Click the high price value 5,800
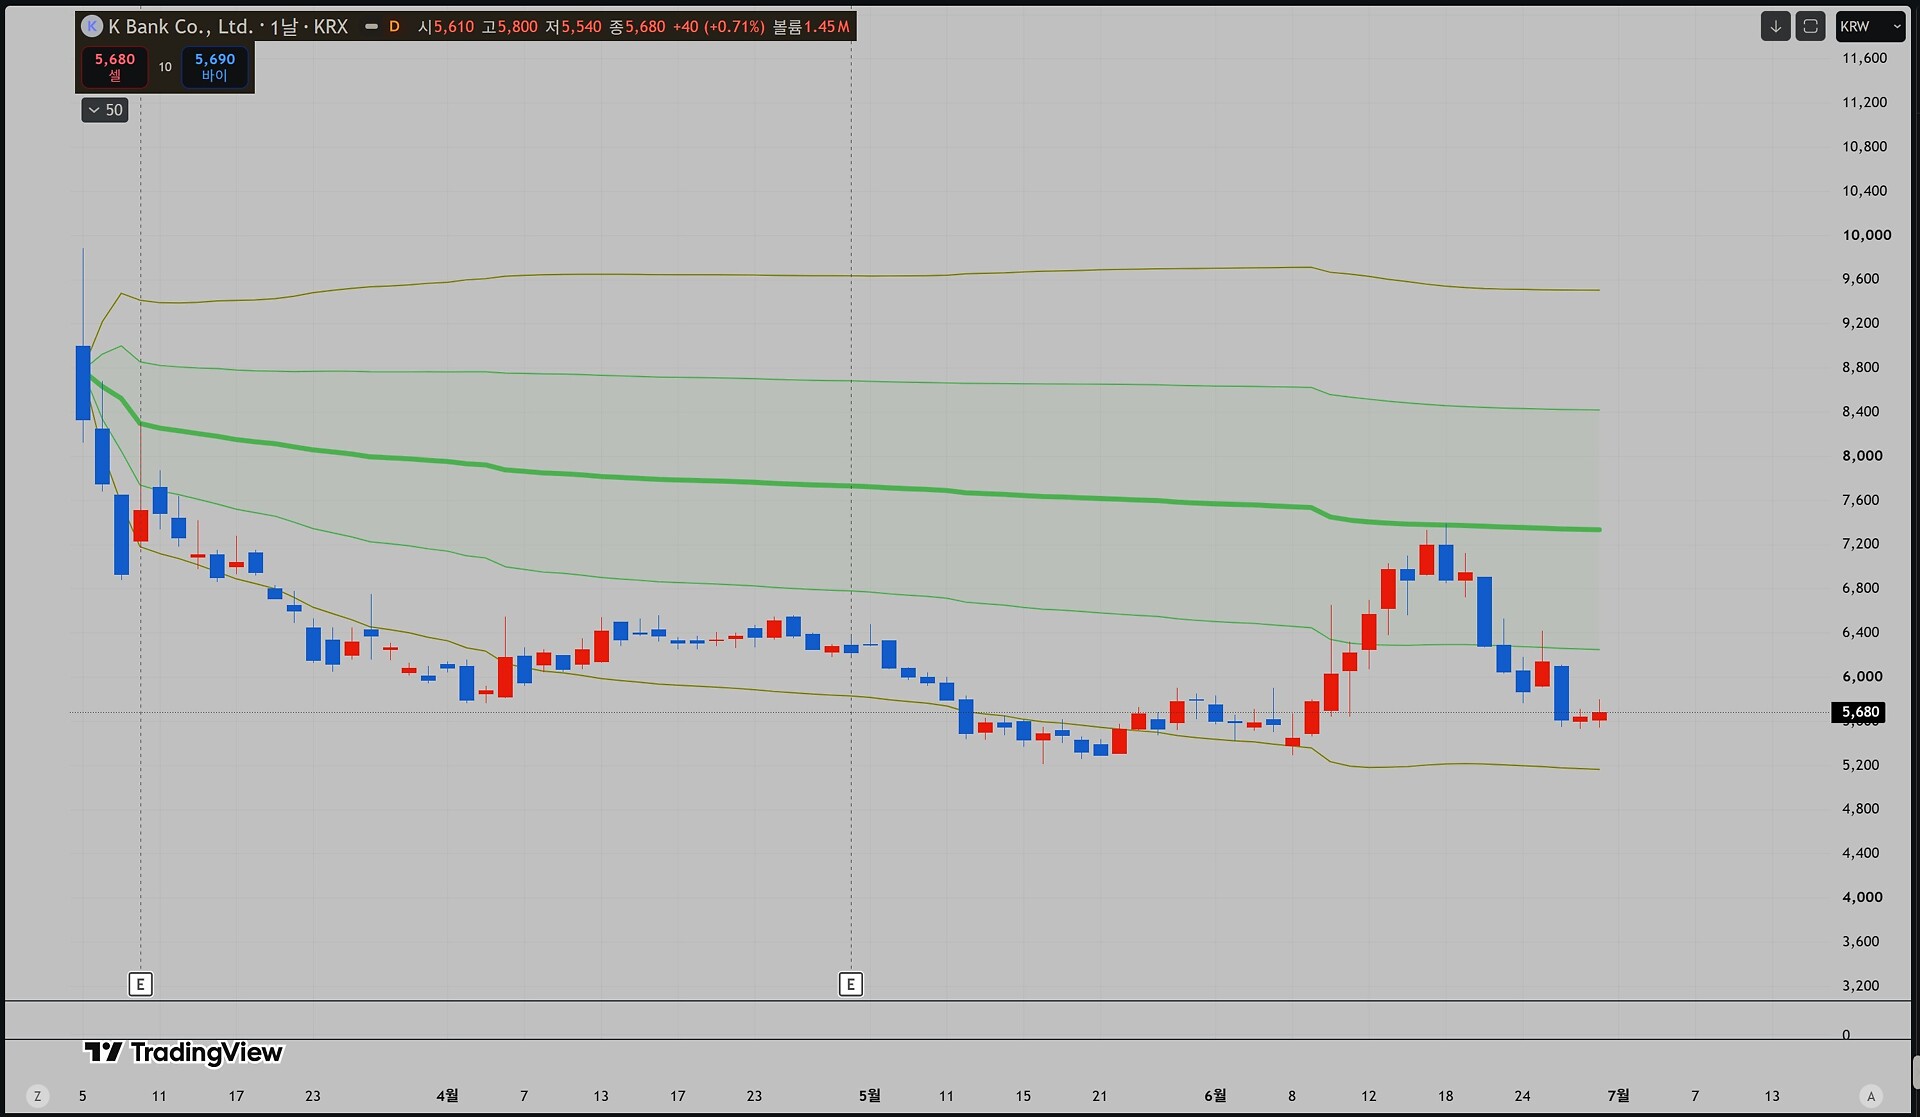 point(517,27)
